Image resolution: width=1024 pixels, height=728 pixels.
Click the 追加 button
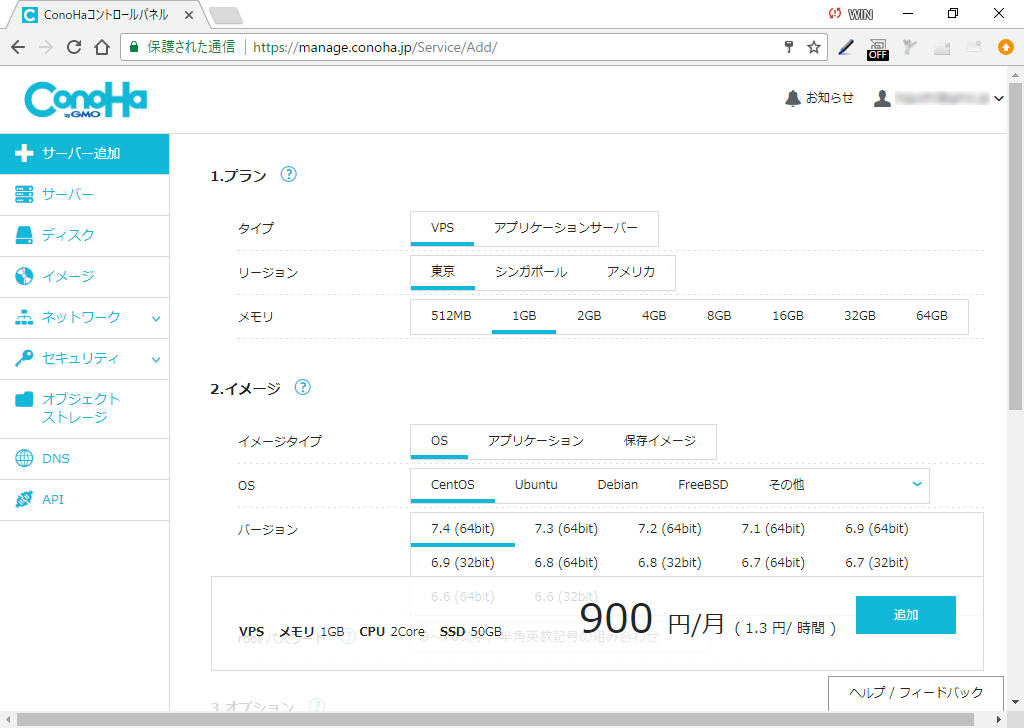point(906,614)
